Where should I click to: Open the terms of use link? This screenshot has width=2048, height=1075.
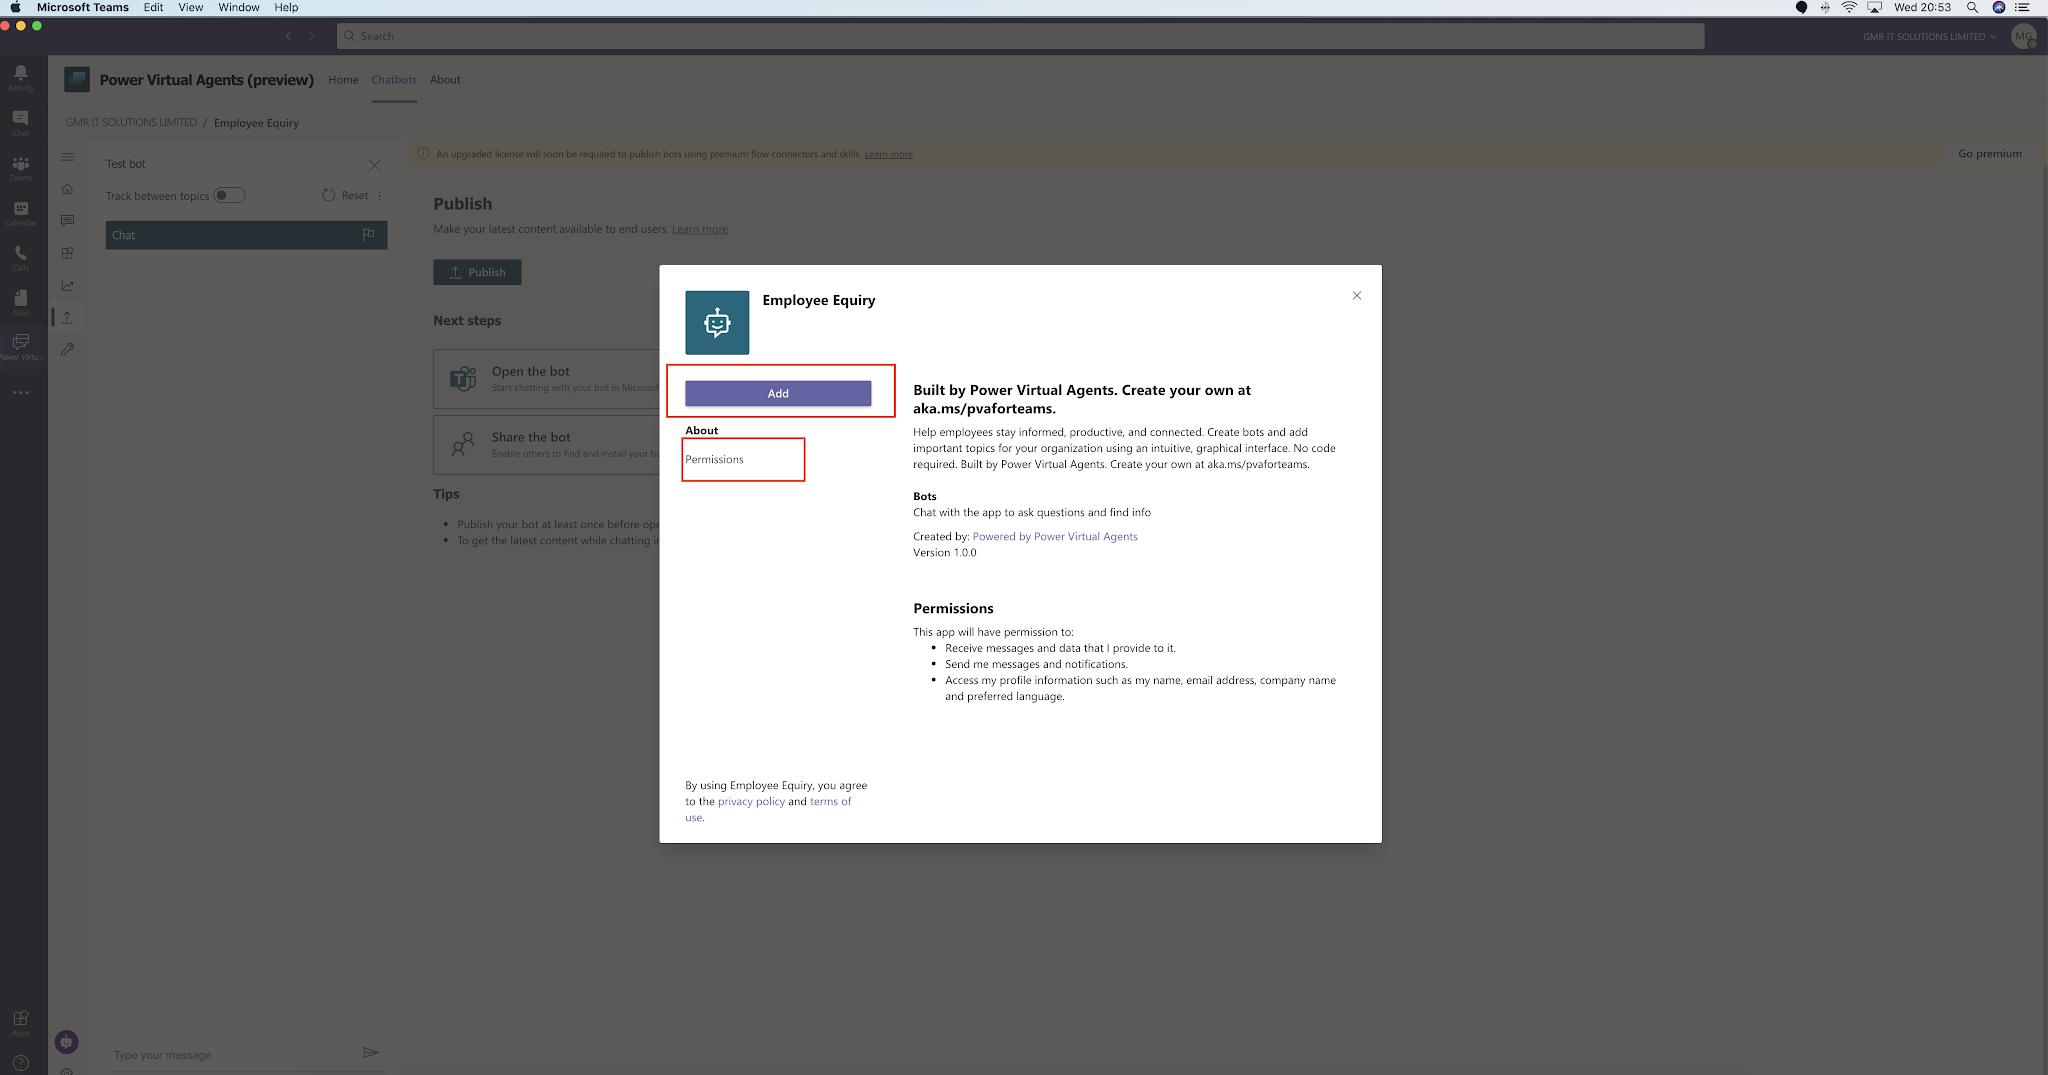tap(830, 802)
